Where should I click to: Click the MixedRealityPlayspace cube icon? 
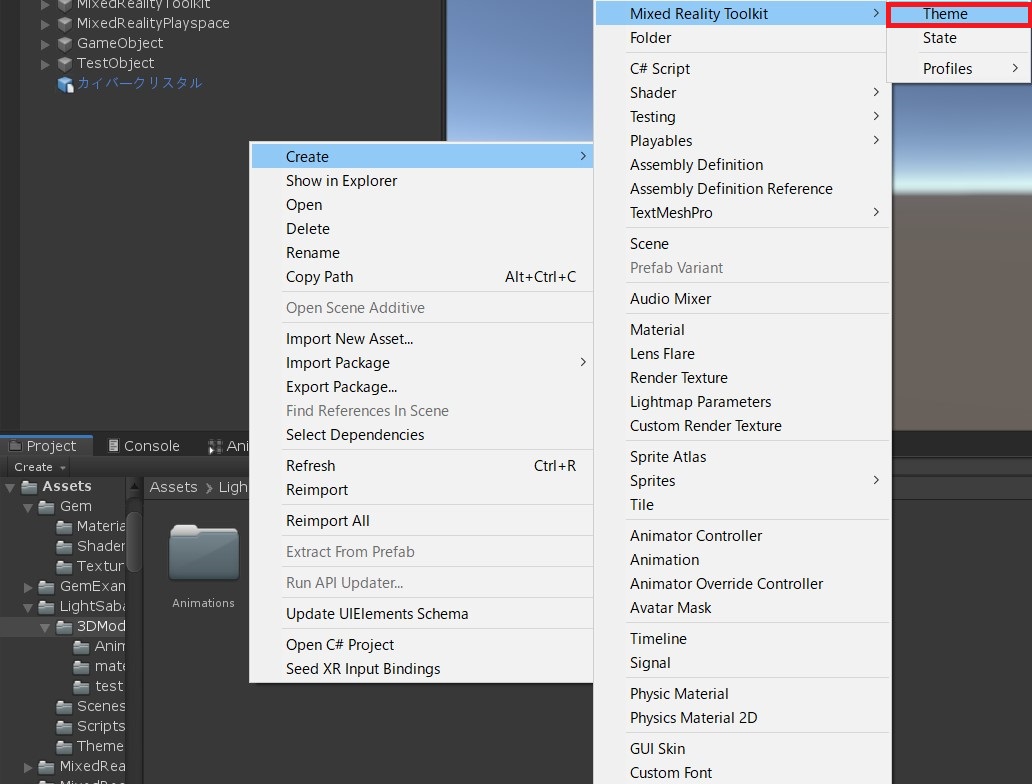64,24
